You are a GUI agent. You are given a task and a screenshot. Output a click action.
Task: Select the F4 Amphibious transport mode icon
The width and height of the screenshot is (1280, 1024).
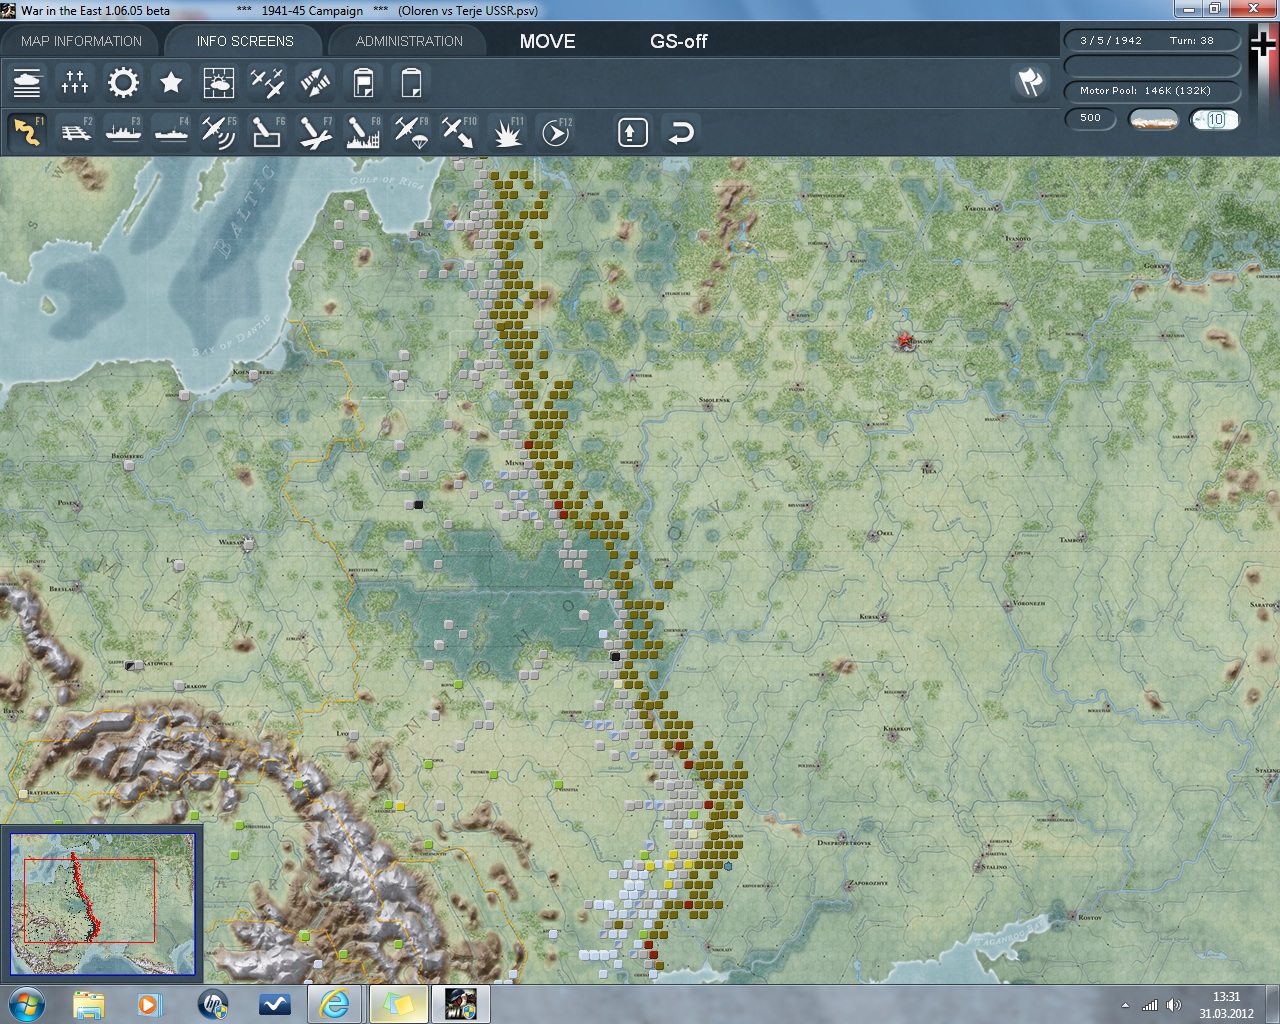171,132
